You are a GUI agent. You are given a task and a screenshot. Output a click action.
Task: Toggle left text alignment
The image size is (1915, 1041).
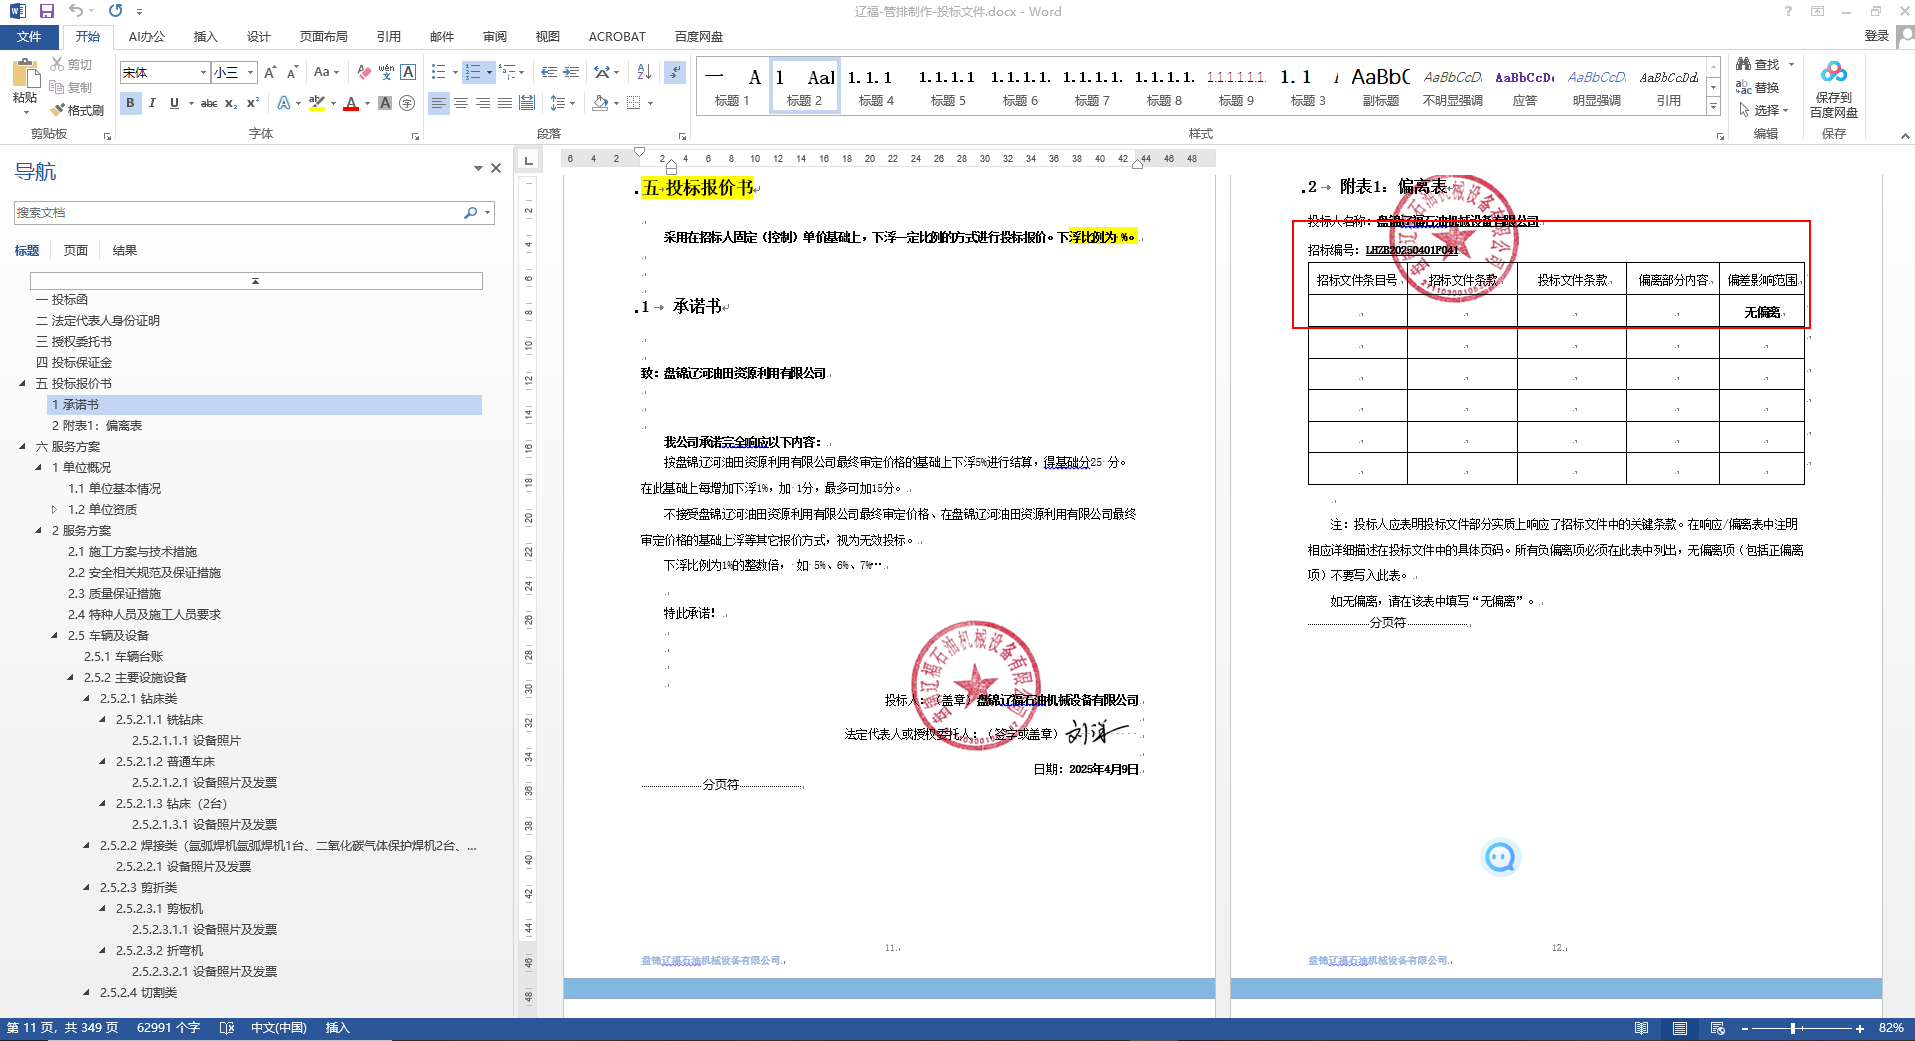tap(439, 103)
